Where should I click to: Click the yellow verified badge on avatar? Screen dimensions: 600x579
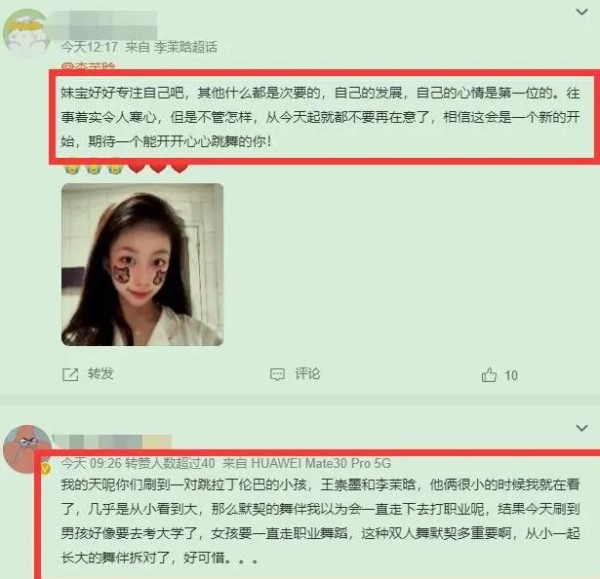click(46, 469)
